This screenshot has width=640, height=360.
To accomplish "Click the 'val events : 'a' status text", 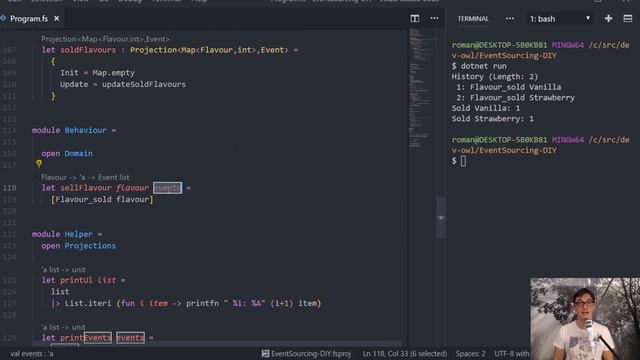I will [32, 353].
